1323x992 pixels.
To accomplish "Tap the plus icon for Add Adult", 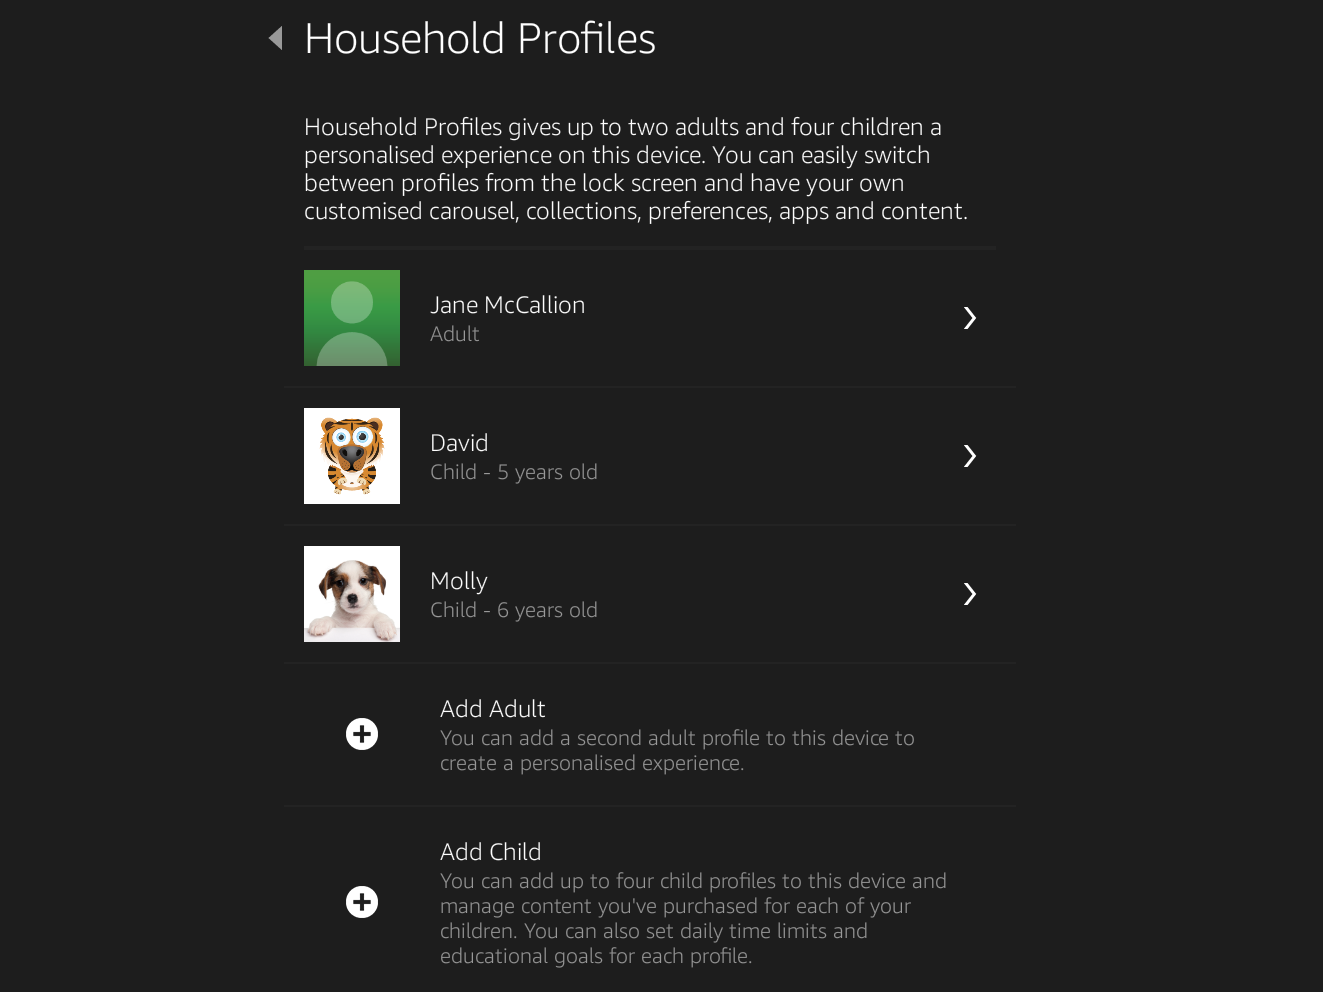I will [362, 734].
